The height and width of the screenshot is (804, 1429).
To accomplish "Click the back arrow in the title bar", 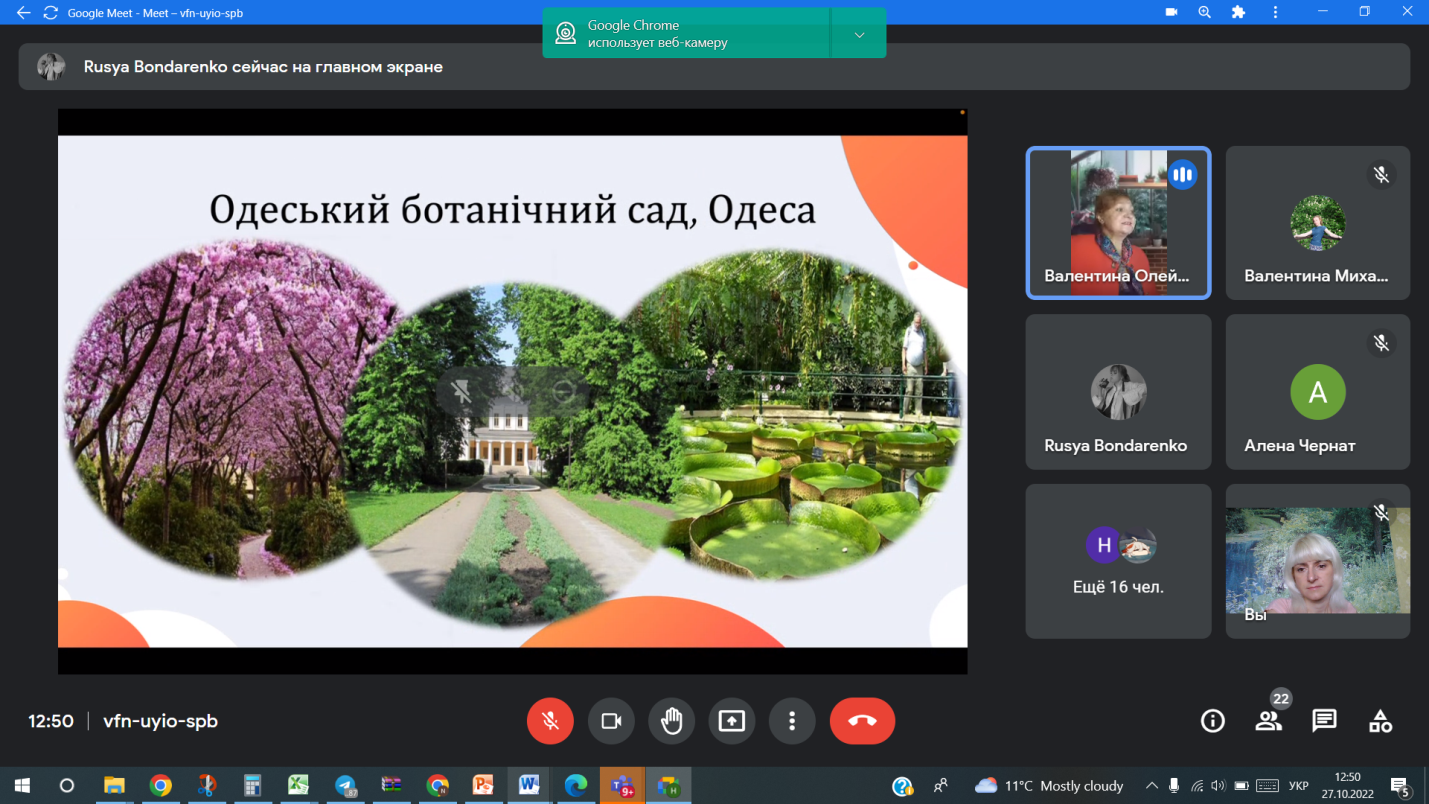I will (x=23, y=13).
